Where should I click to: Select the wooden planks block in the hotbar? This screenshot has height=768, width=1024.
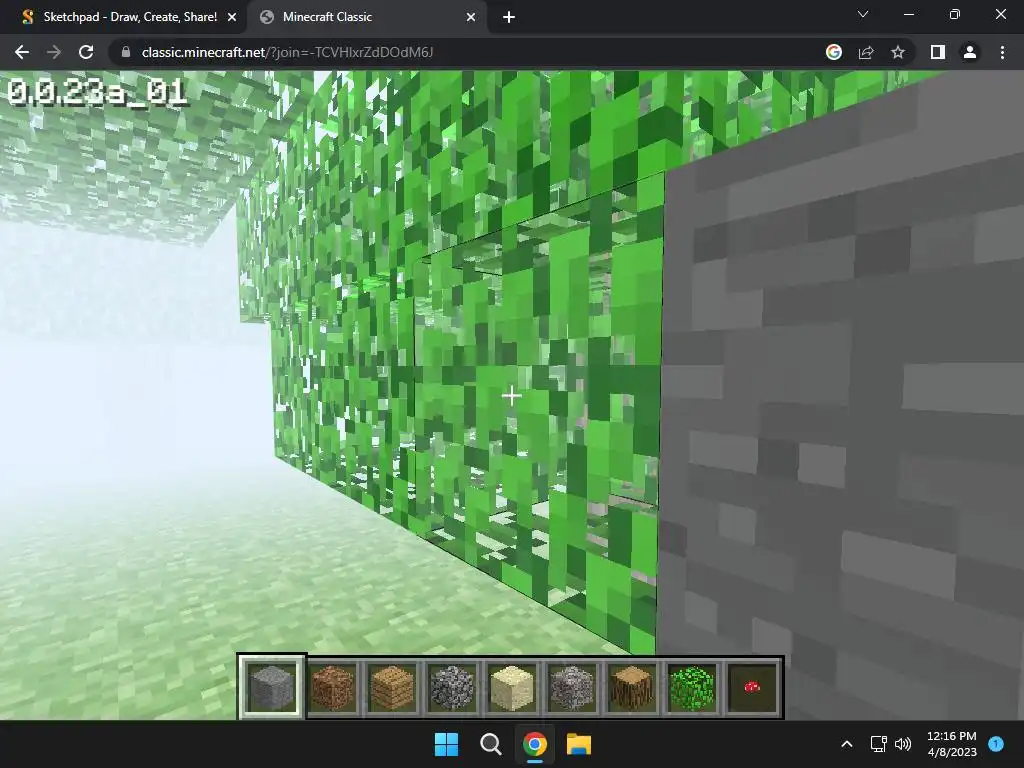point(392,687)
